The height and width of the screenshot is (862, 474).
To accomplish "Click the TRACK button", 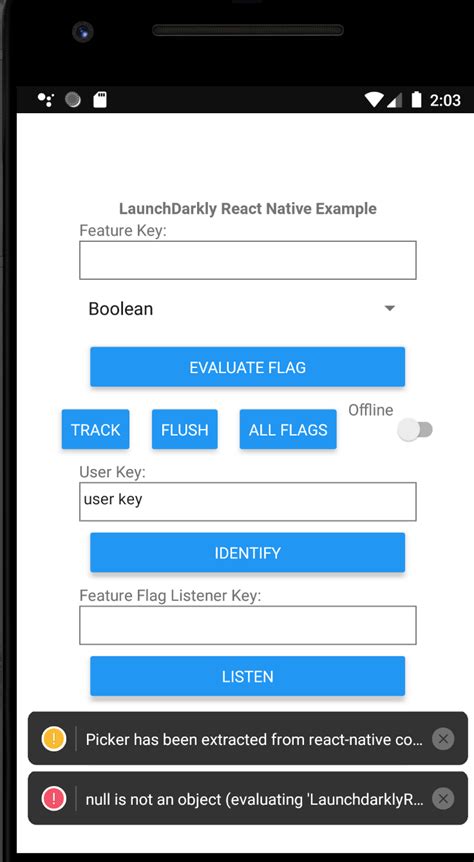I will tap(96, 429).
